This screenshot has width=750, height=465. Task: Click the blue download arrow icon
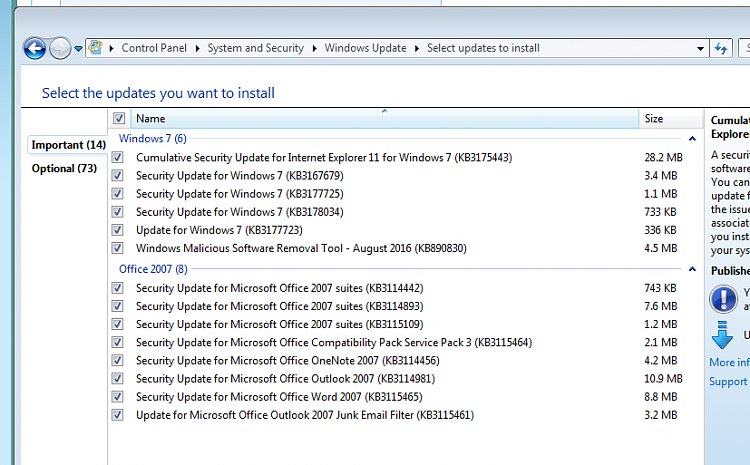(722, 335)
